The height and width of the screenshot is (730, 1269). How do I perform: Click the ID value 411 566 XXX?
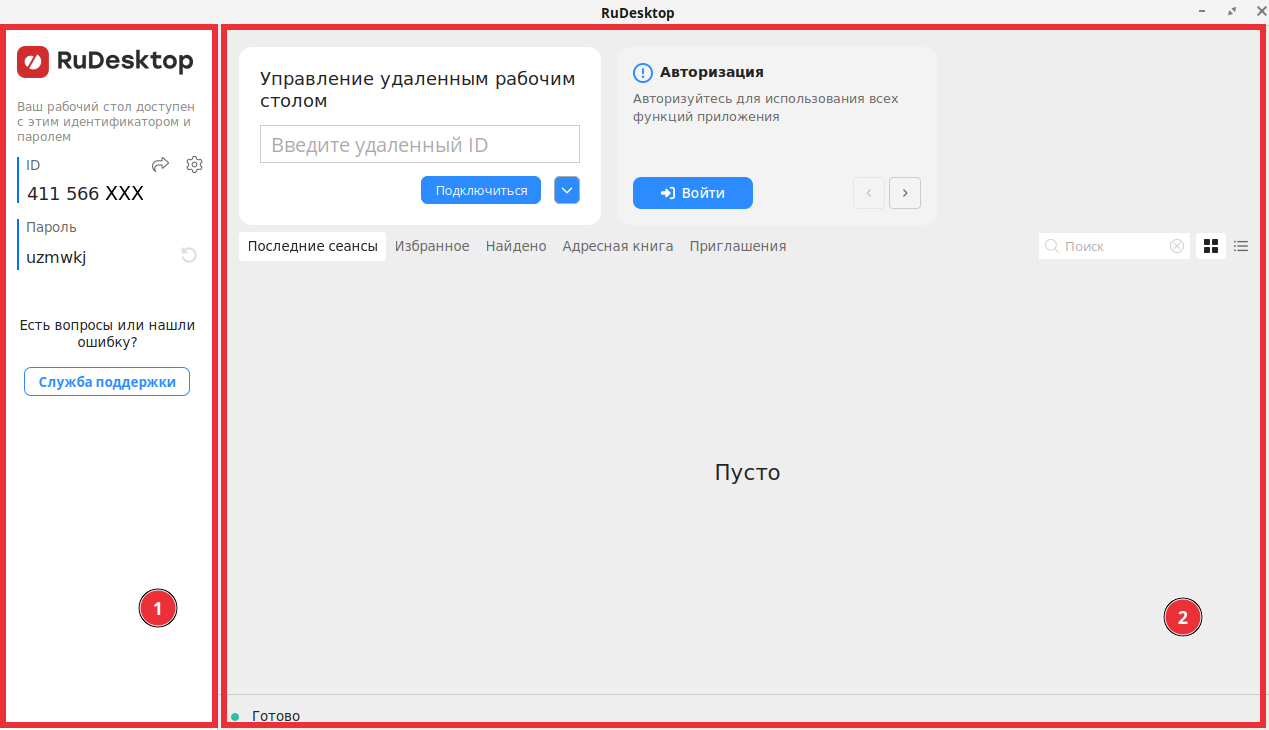click(85, 194)
